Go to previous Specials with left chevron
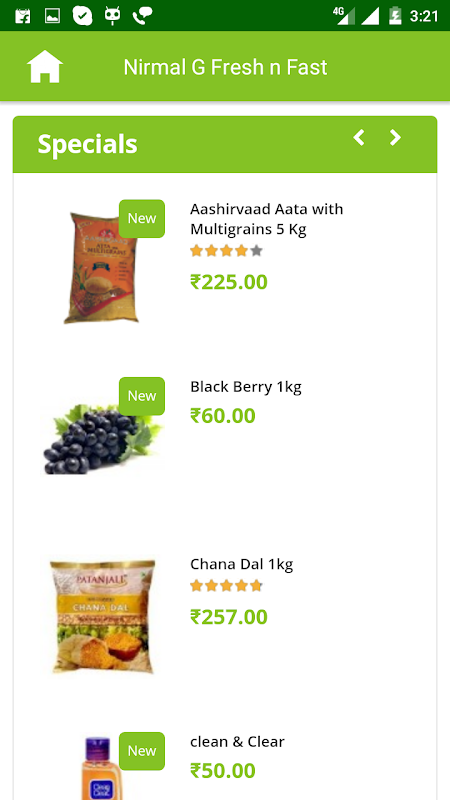 pos(359,137)
